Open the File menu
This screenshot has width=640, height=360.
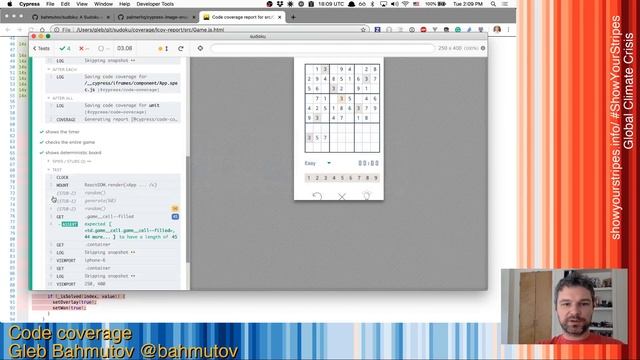50,4
